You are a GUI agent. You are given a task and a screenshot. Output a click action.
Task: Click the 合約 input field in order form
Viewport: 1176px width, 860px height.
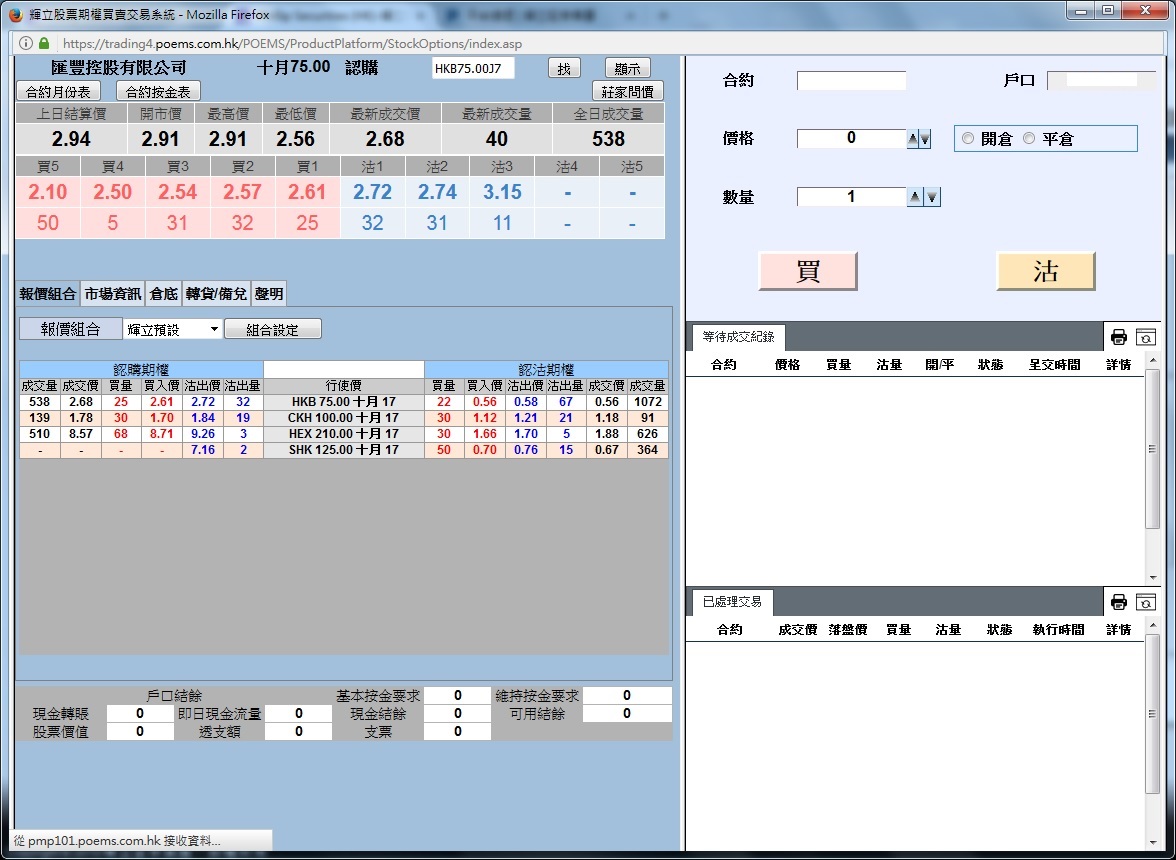coord(851,81)
